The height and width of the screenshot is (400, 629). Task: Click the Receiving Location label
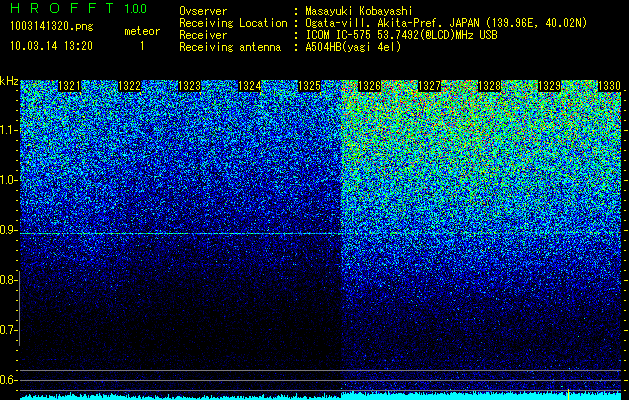233,24
